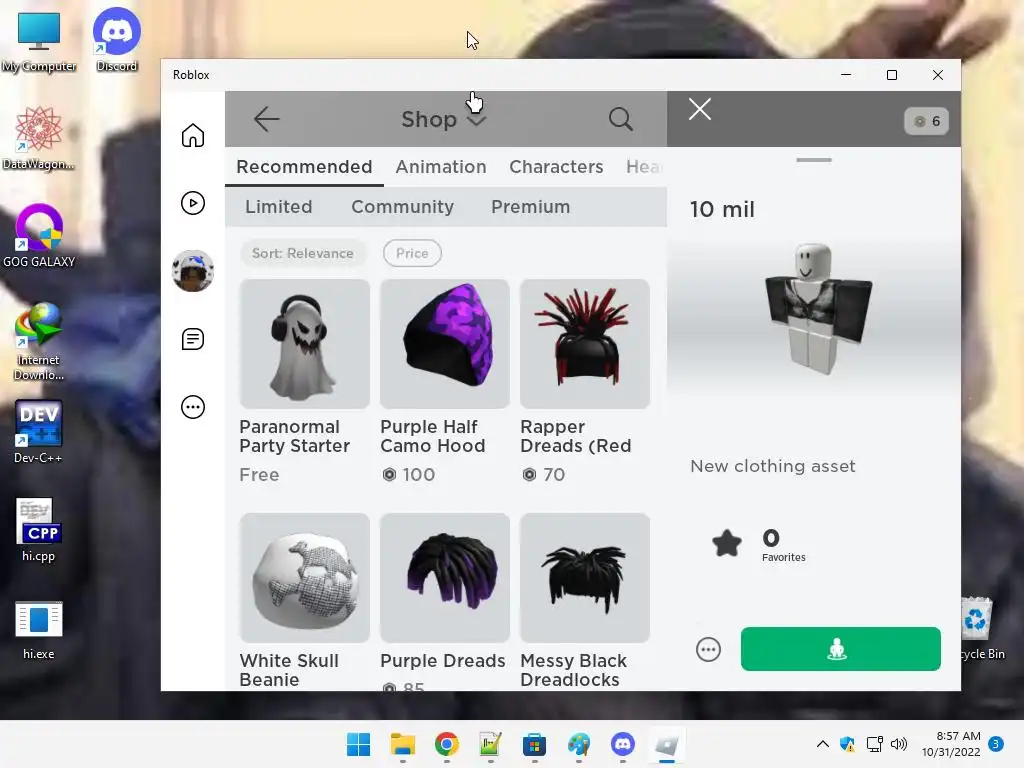
Task: Open the Price filter pill
Action: click(412, 253)
